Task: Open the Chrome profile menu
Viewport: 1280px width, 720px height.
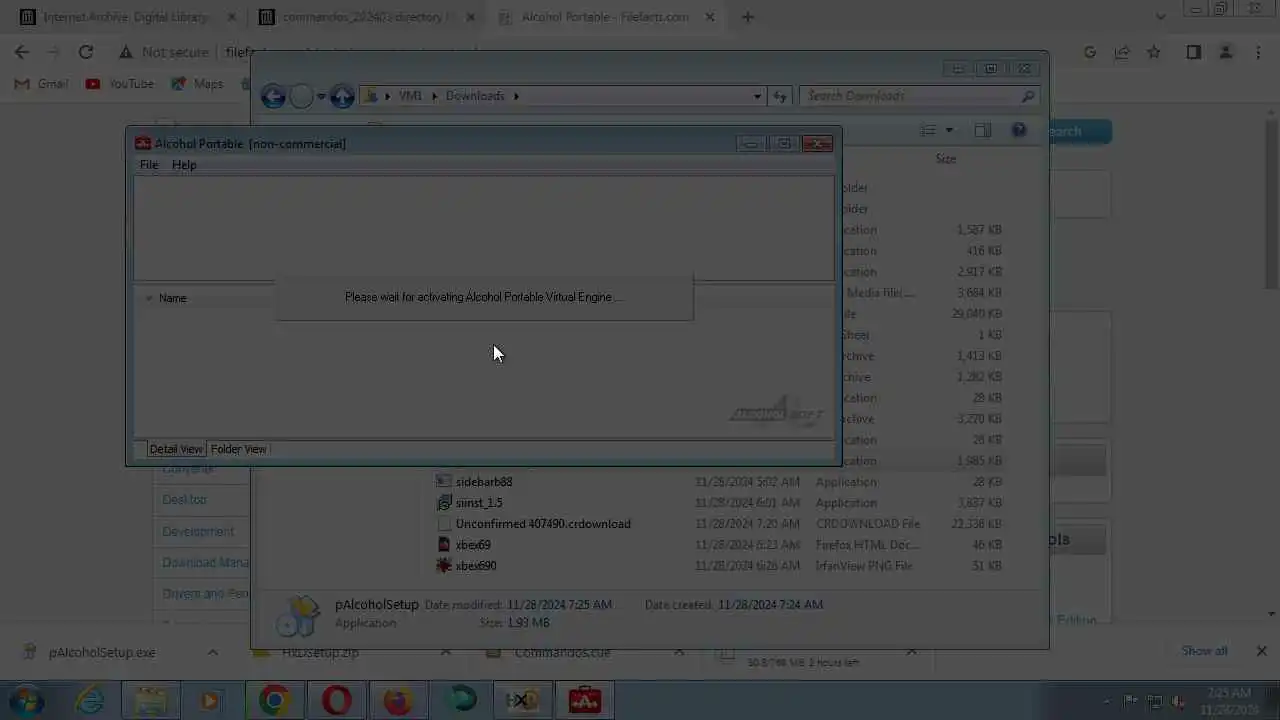Action: [x=1226, y=52]
